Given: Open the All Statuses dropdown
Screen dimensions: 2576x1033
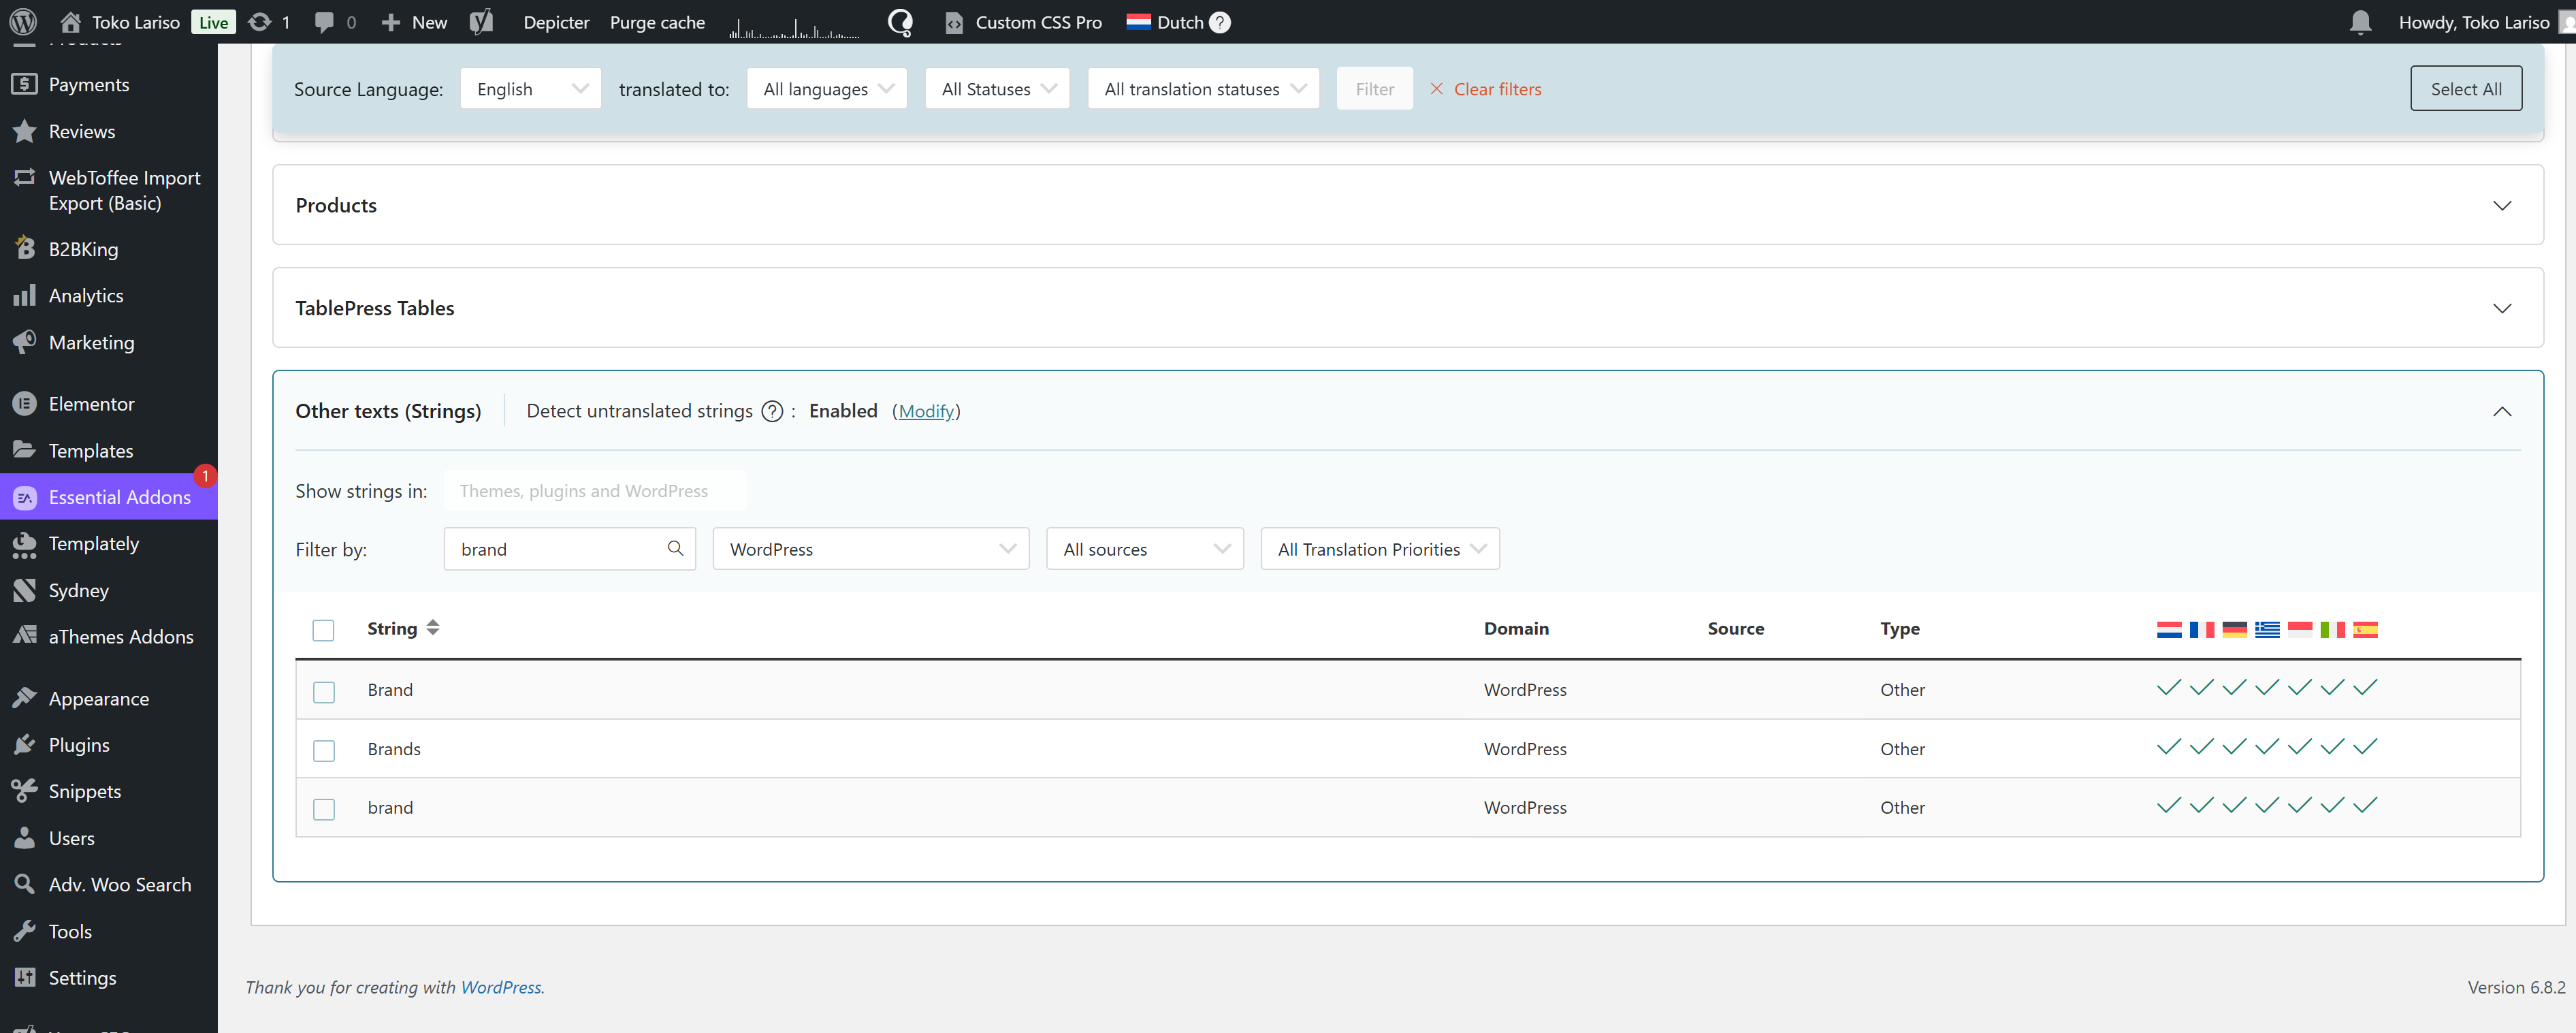Looking at the screenshot, I should tap(997, 89).
